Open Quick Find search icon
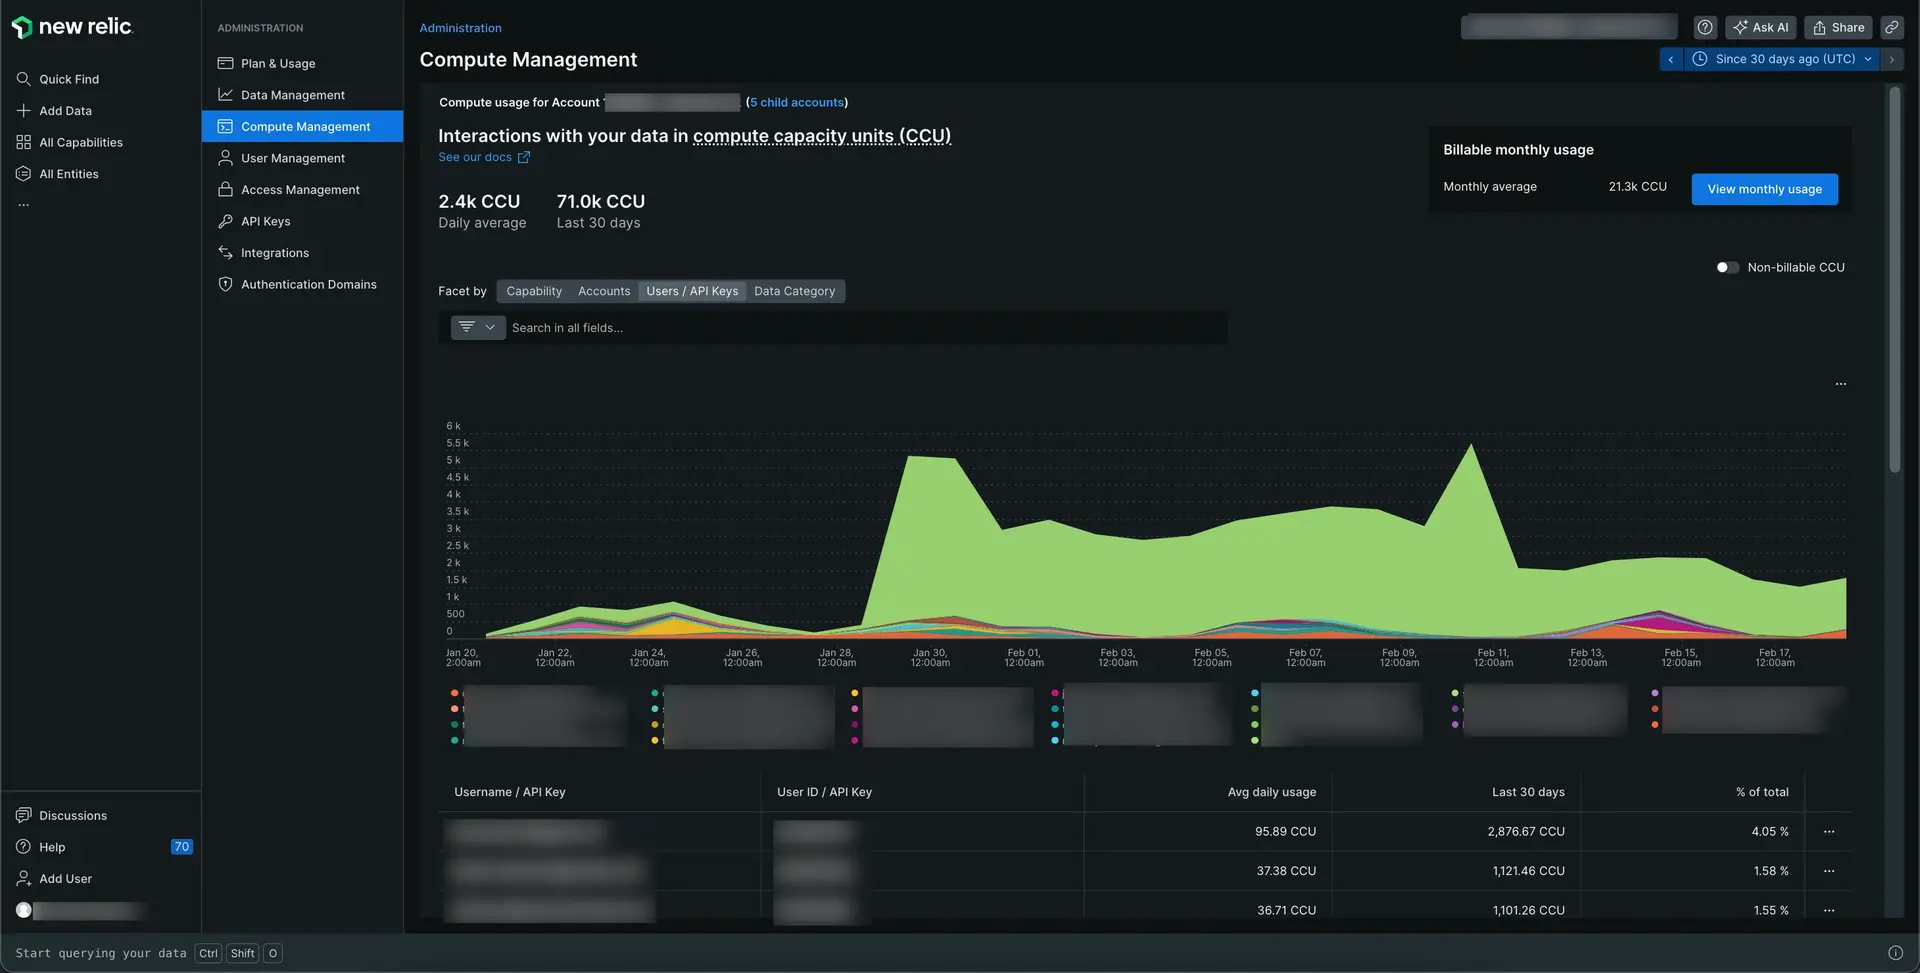Screen dimensions: 1920x973 23,79
